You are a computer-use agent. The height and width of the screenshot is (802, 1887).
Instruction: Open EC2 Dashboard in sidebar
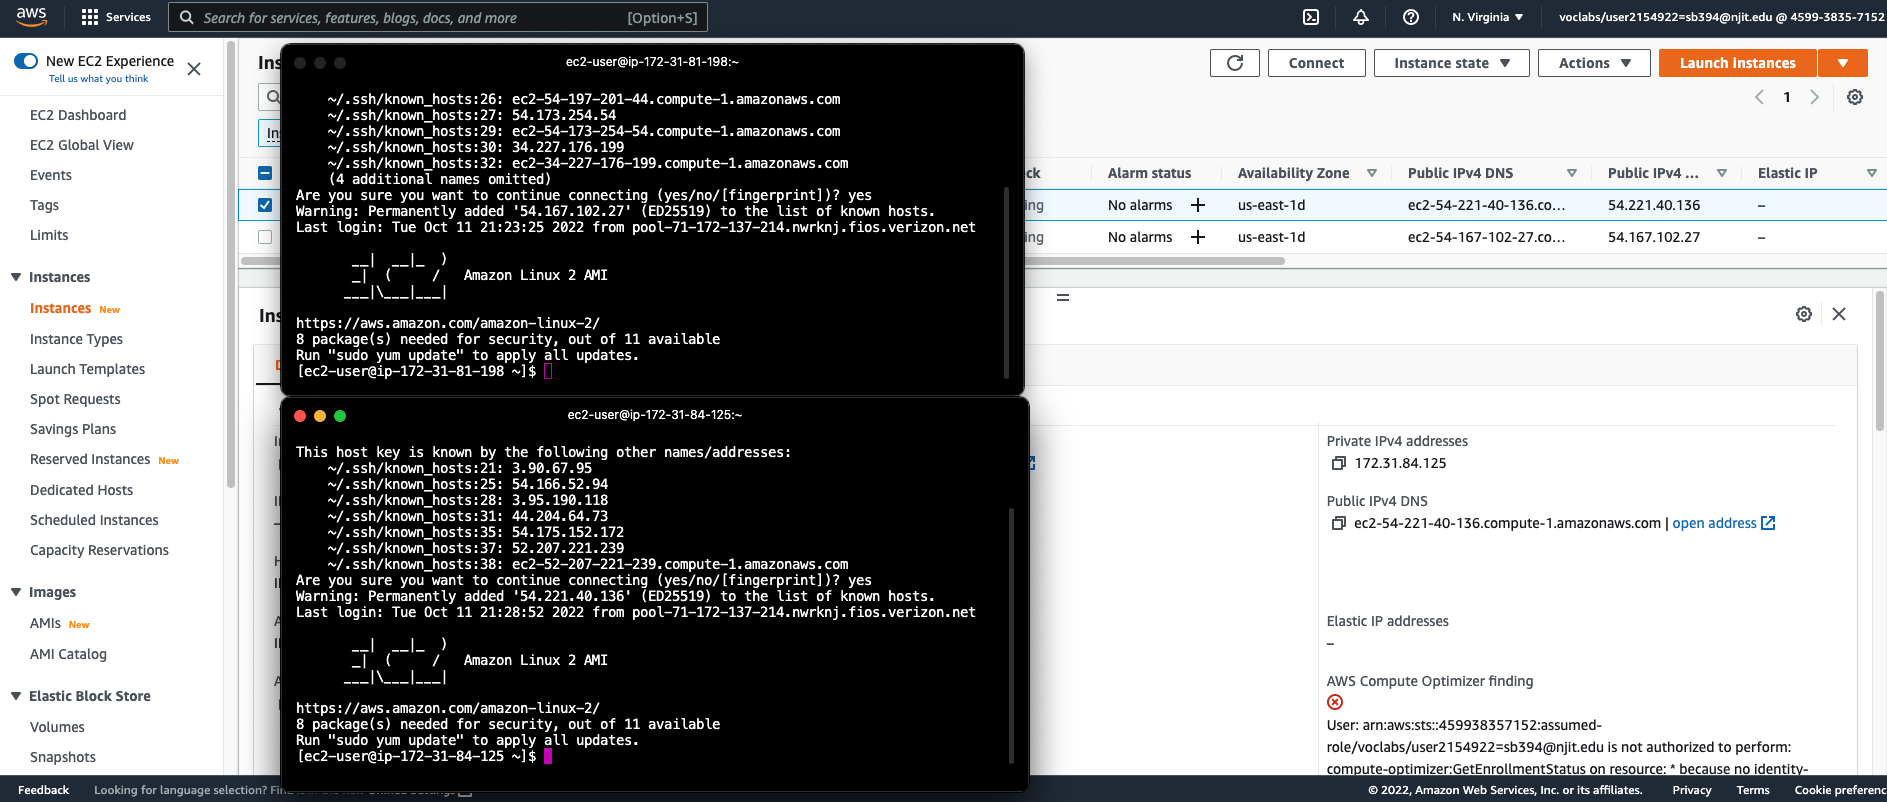pyautogui.click(x=78, y=115)
